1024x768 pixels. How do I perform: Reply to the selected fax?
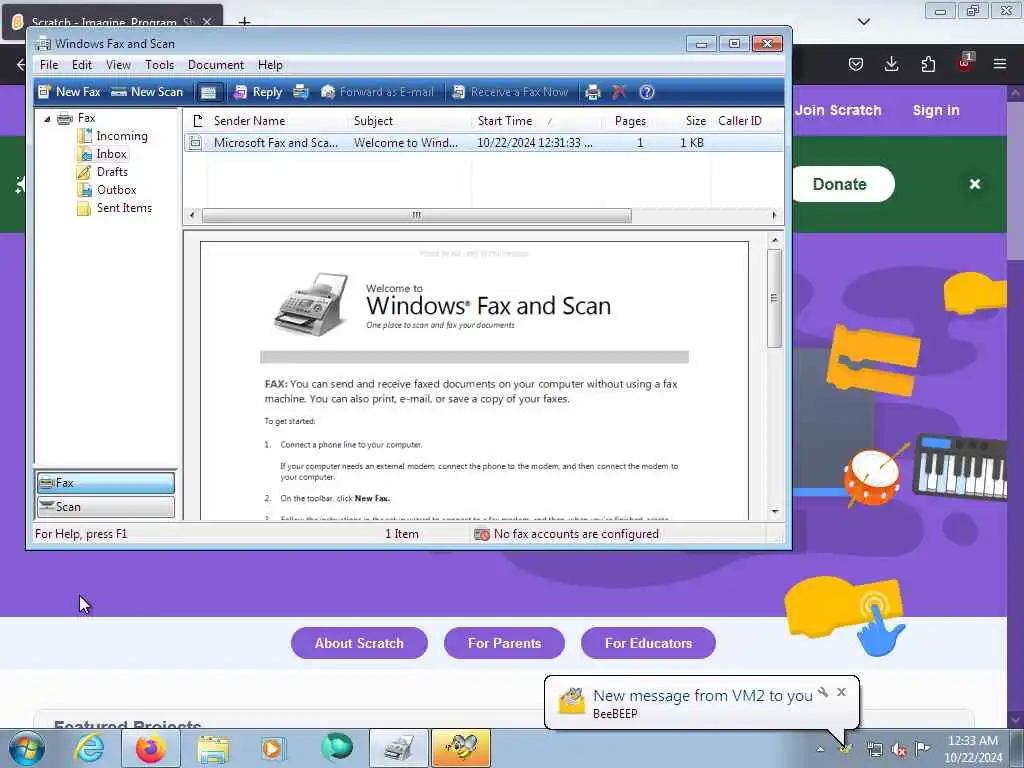(259, 92)
